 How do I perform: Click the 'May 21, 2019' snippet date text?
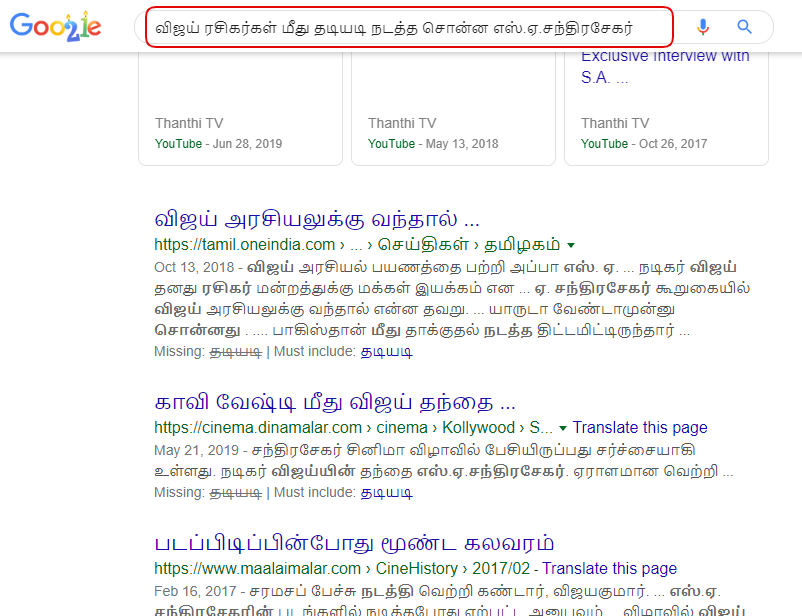[x=196, y=450]
